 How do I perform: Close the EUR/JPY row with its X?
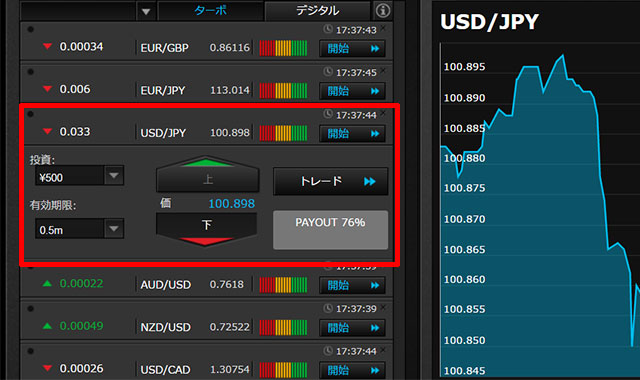(x=383, y=71)
